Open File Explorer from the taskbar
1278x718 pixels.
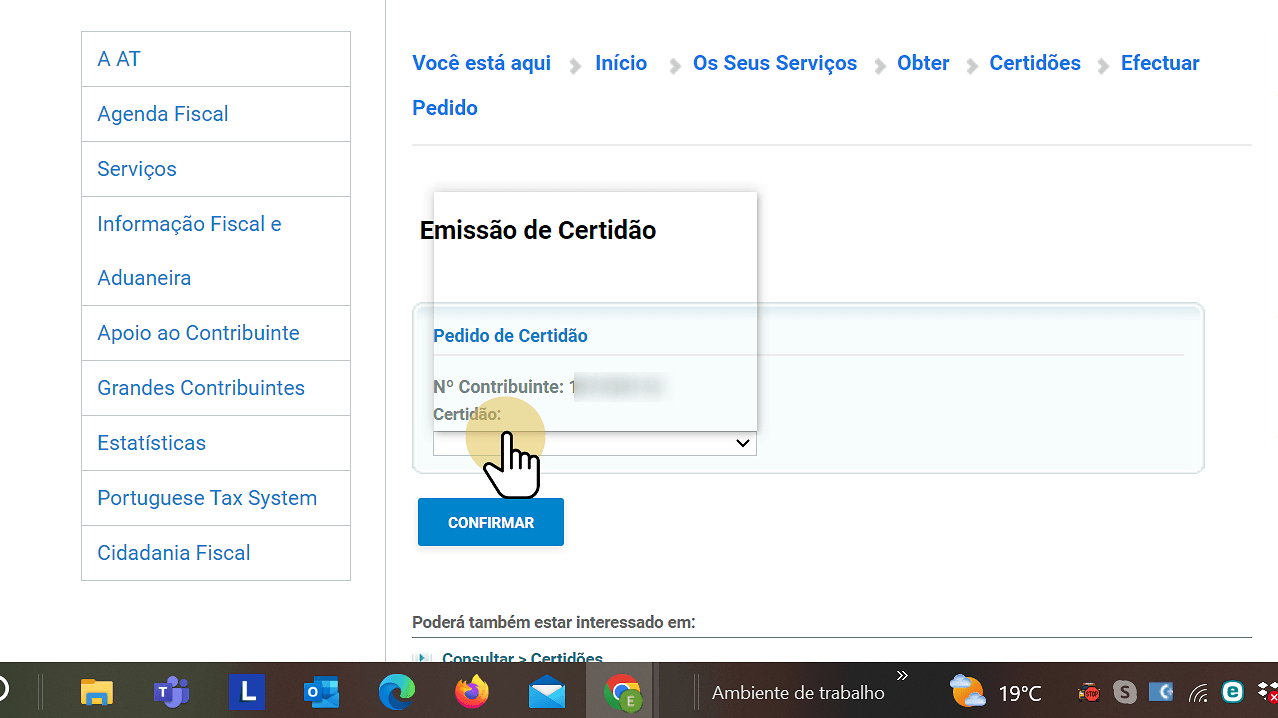coord(96,692)
